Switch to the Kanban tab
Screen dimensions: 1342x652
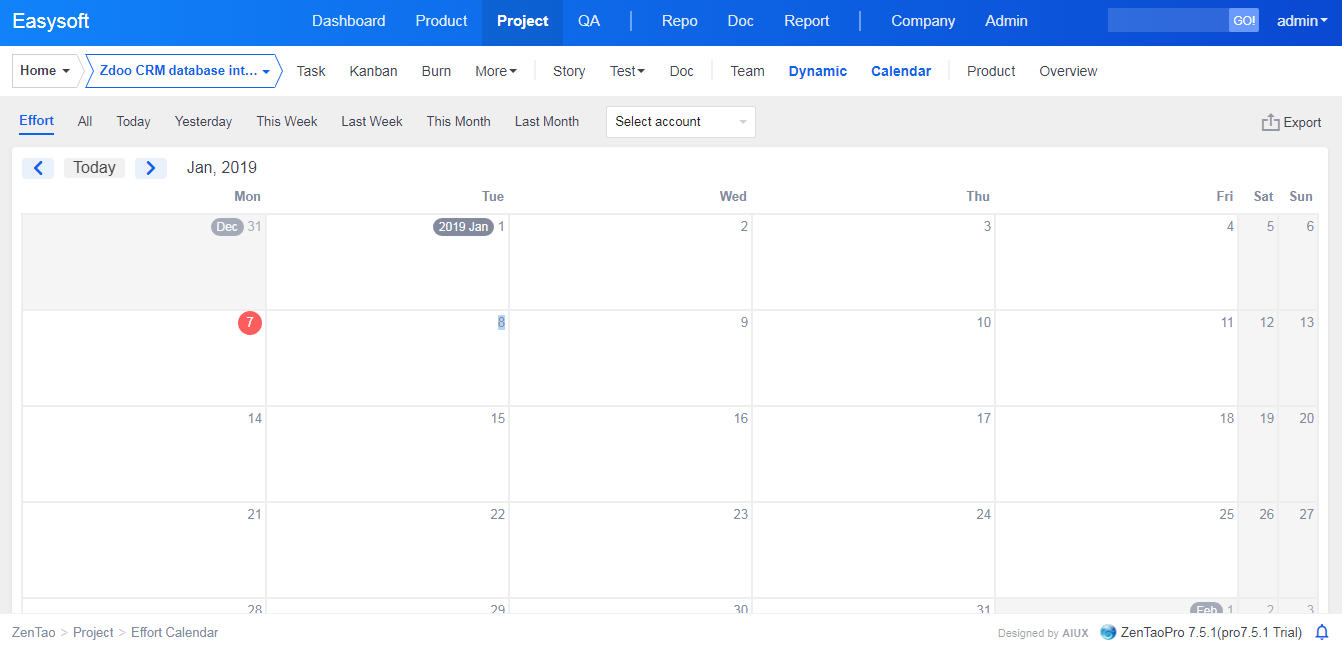tap(373, 71)
